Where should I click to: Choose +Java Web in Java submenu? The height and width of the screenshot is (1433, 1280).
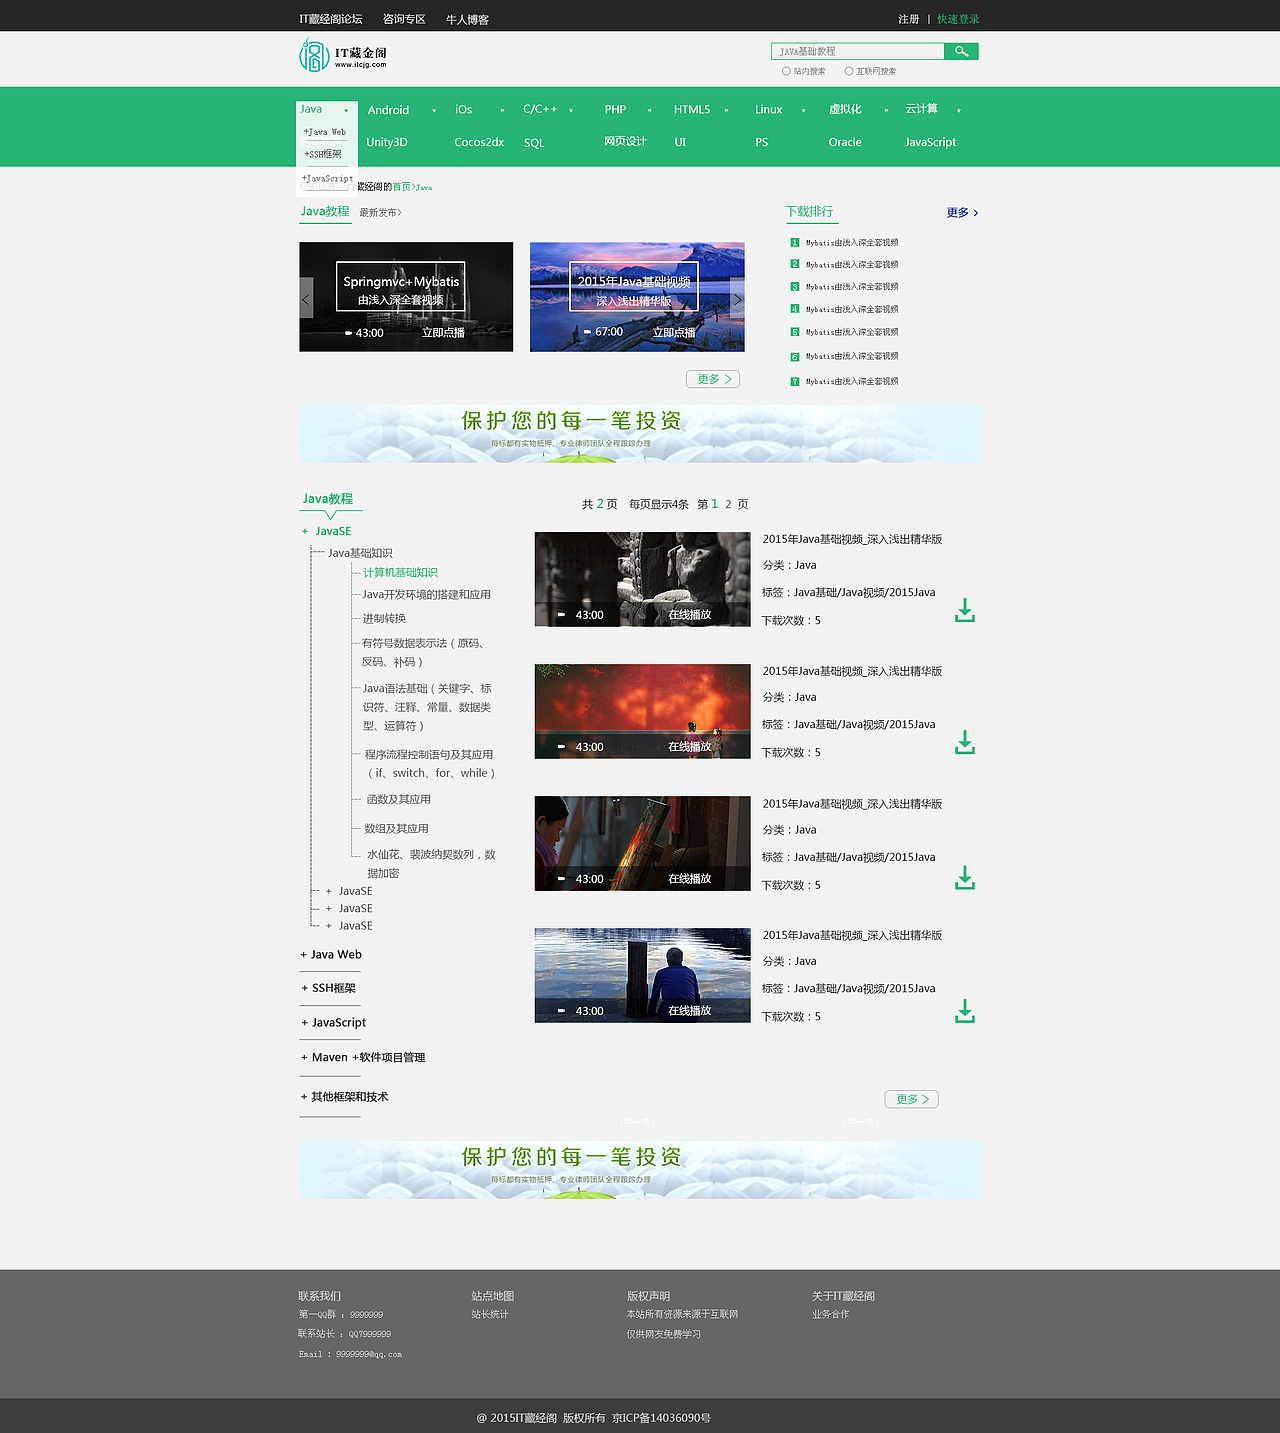point(325,132)
